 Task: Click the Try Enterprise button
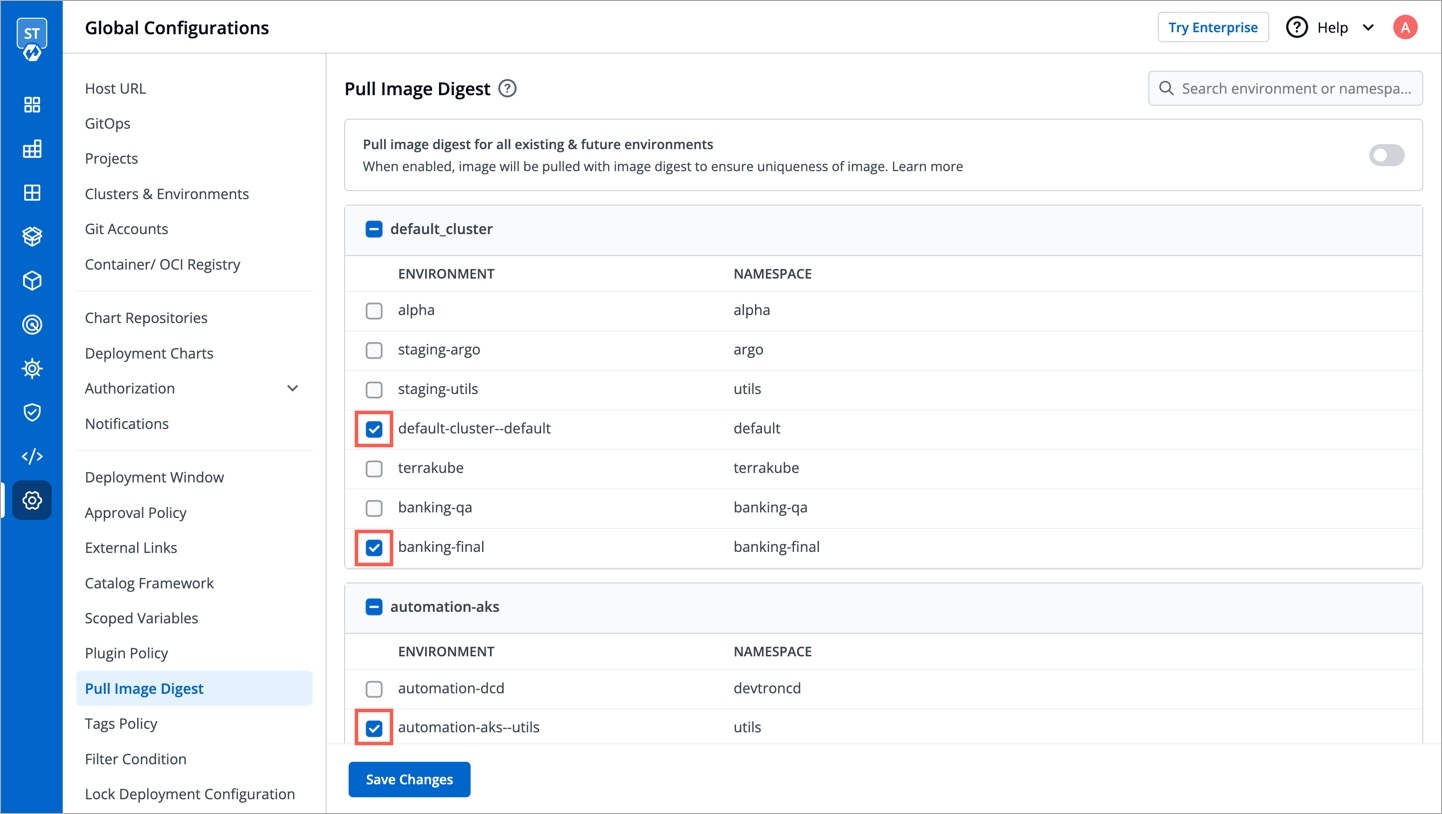[x=1212, y=28]
